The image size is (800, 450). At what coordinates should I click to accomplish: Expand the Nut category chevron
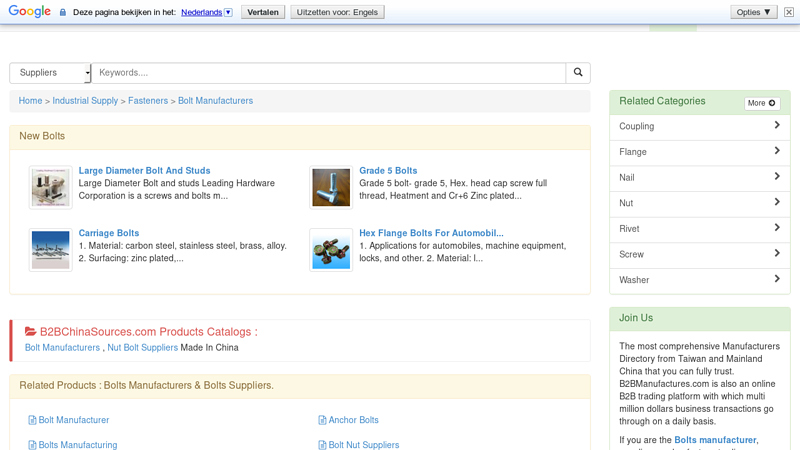(777, 202)
